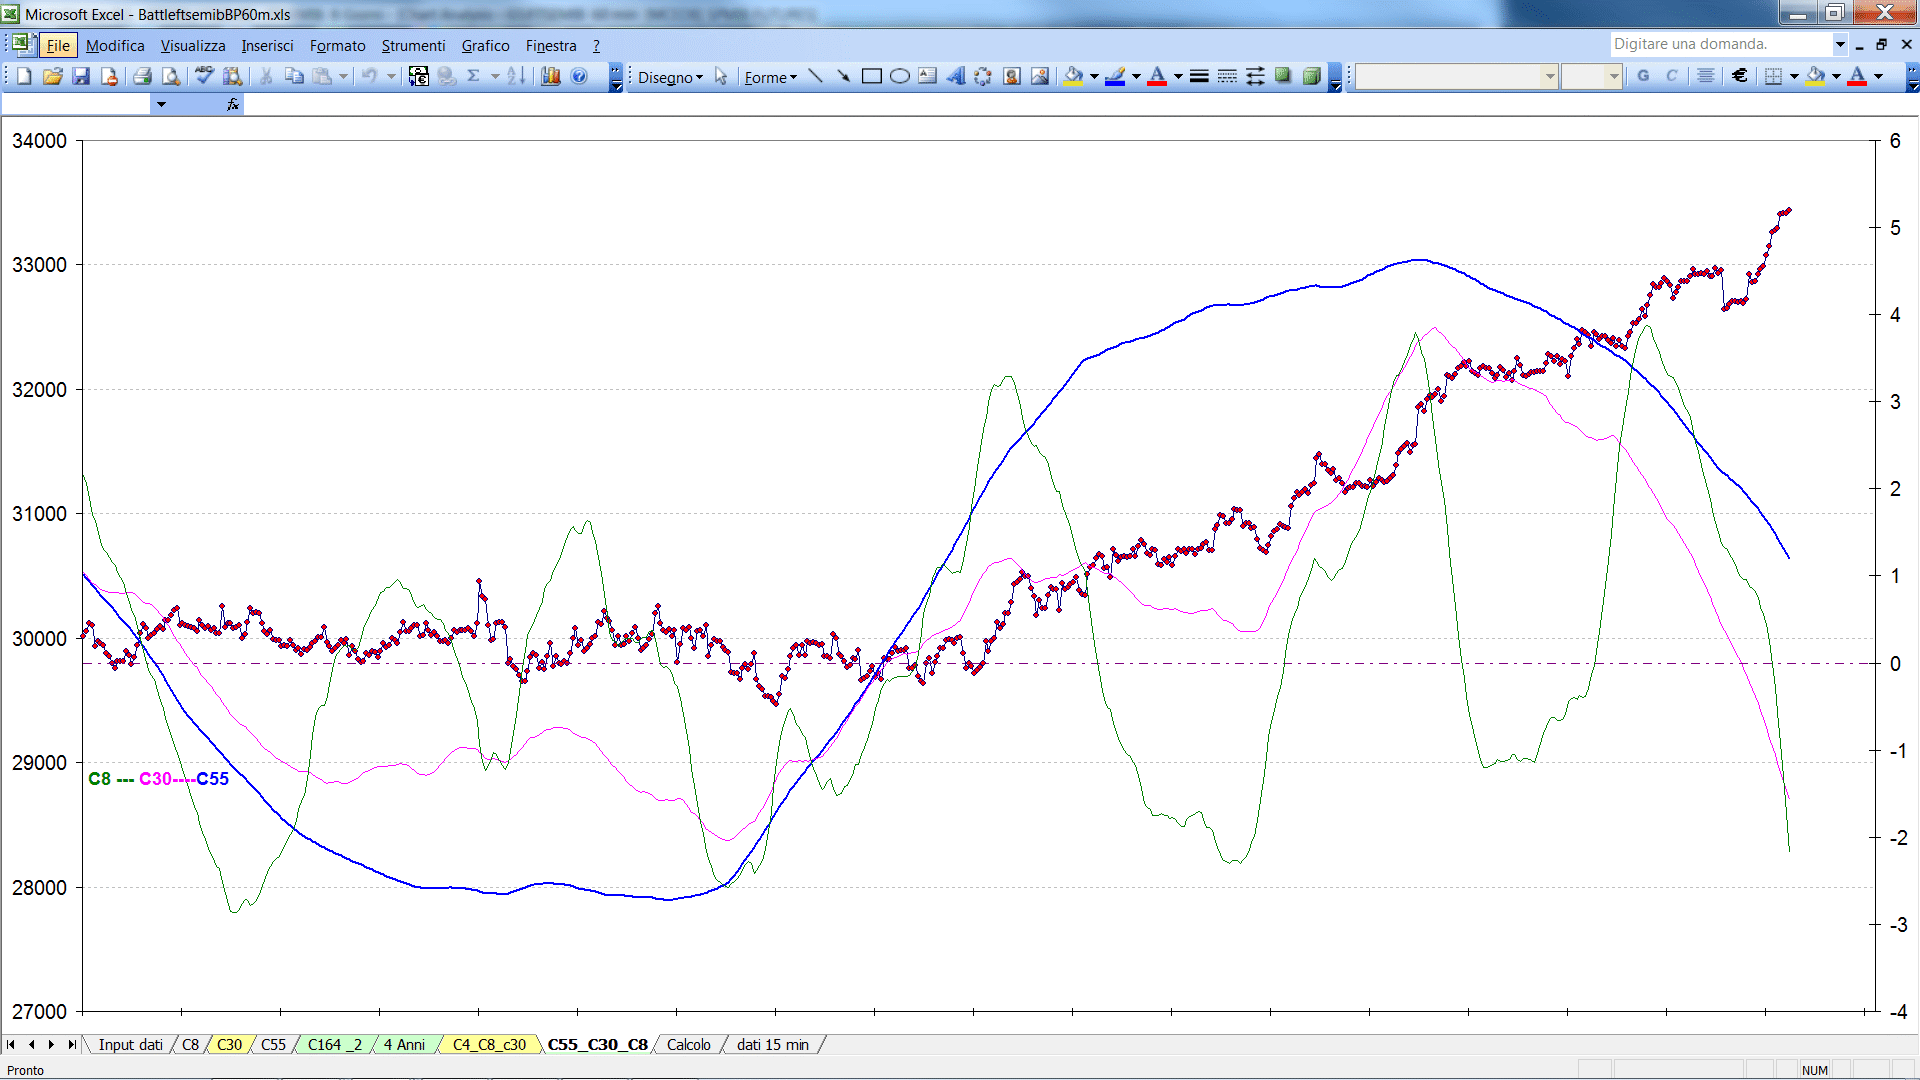Insert a diagram or organization chart
The height and width of the screenshot is (1080, 1920).
coord(984,76)
